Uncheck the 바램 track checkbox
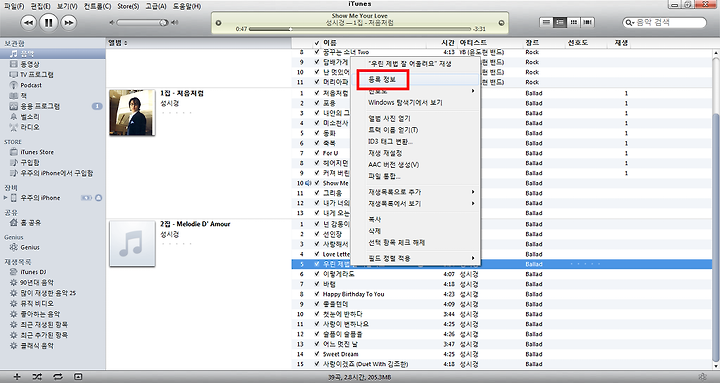Screen dimensions: 720x383 pos(317,284)
